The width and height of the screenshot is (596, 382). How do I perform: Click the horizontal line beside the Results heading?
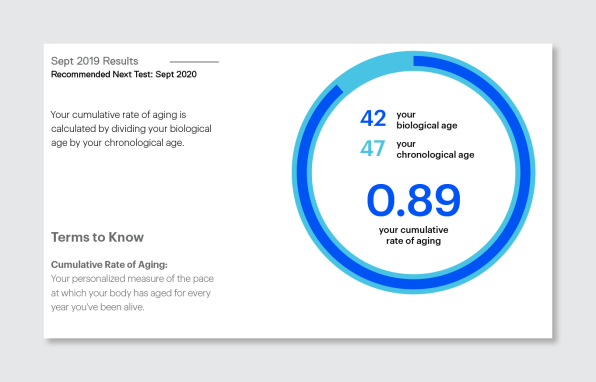coord(194,62)
